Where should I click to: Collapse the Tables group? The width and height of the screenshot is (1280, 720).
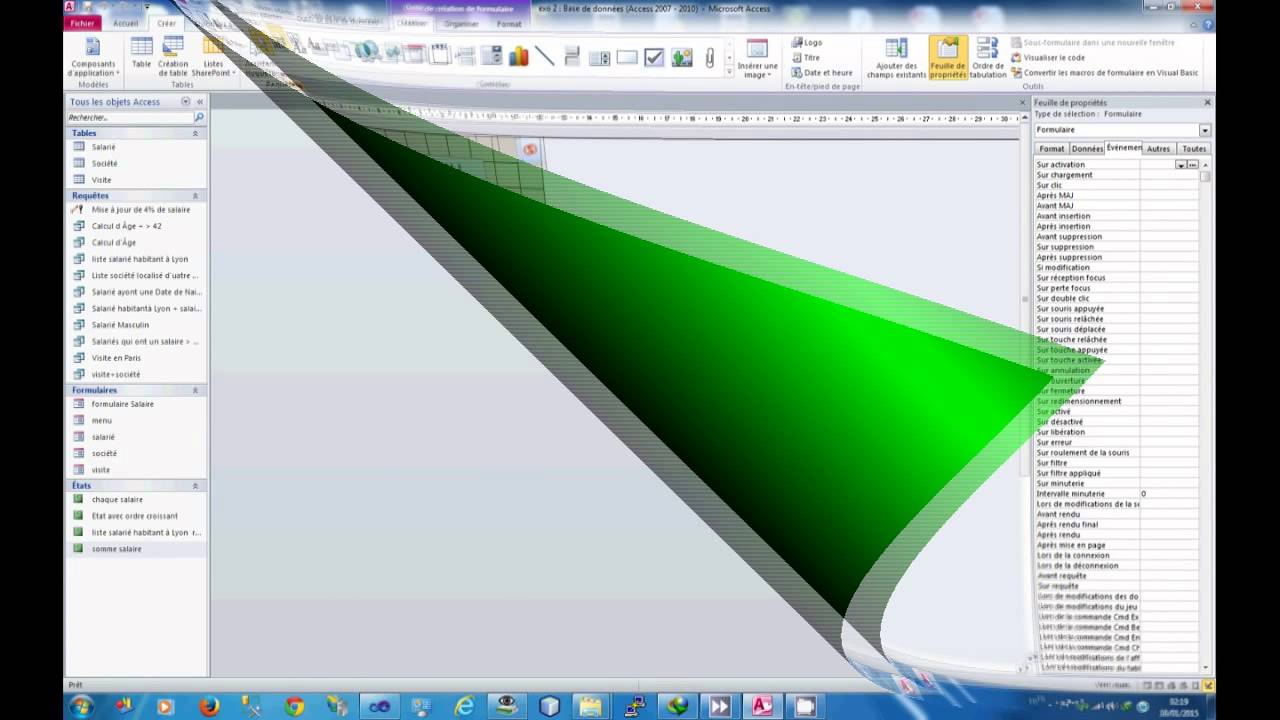coord(195,133)
